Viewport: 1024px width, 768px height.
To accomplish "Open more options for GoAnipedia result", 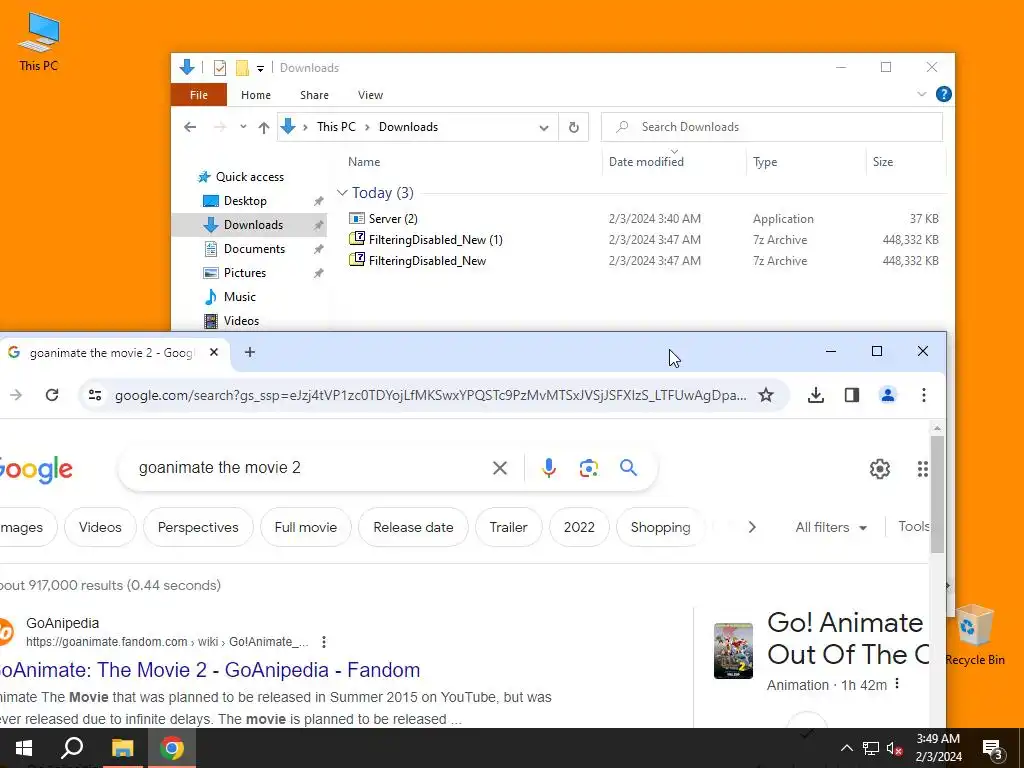I will pyautogui.click(x=324, y=642).
